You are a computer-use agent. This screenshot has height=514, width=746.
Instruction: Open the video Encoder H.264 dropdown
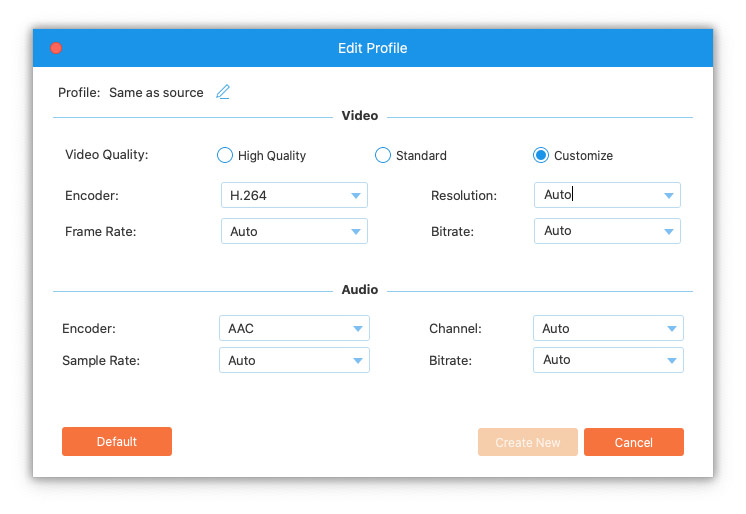click(x=293, y=195)
